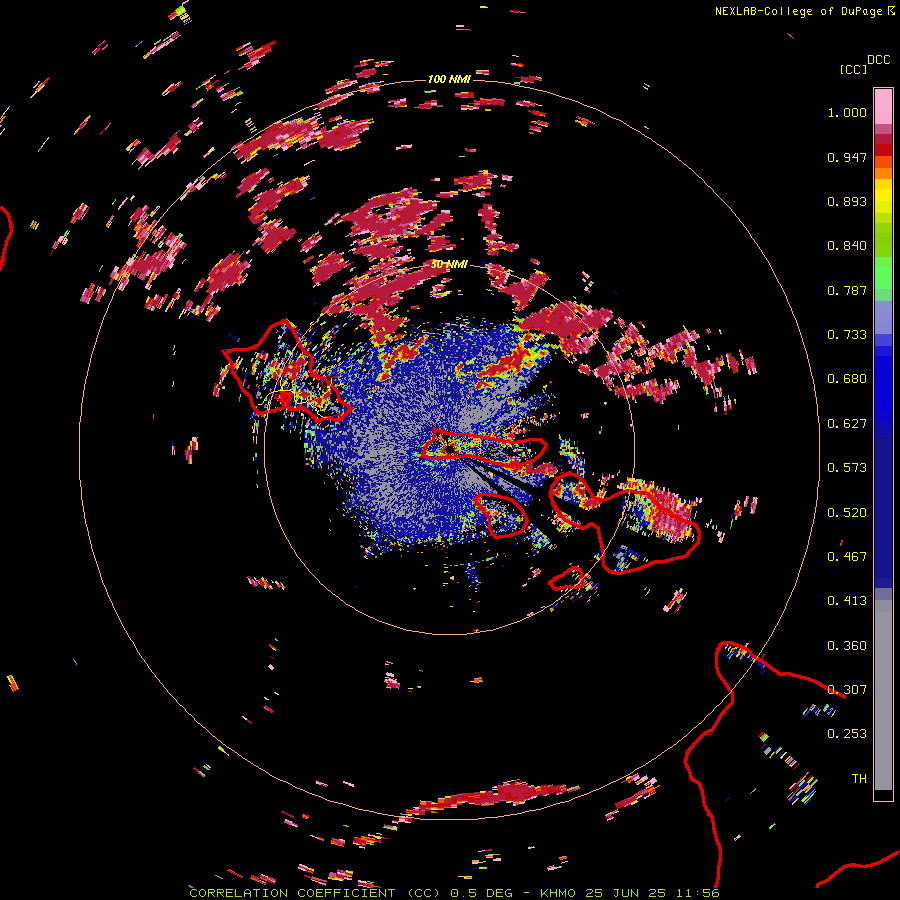This screenshot has height=900, width=900.
Task: Pick the light pink segment of color bar
Action: 883,106
